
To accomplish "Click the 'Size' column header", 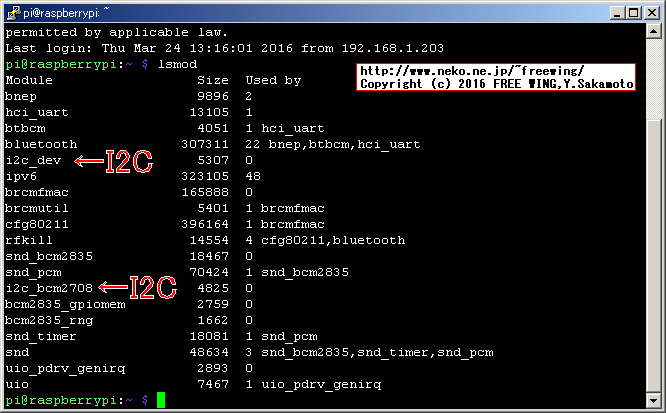I will pos(213,80).
